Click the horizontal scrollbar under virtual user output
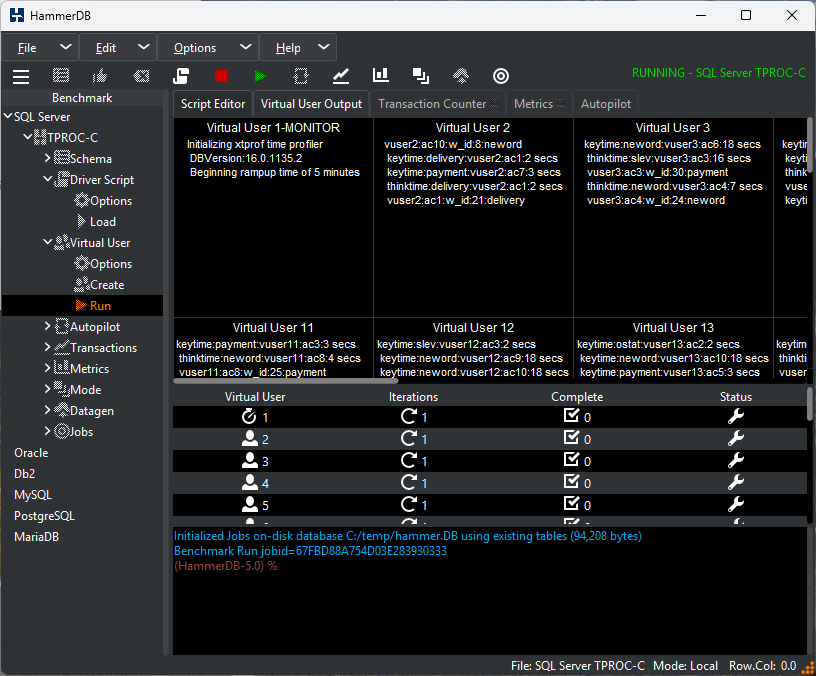The width and height of the screenshot is (816, 676). 286,381
